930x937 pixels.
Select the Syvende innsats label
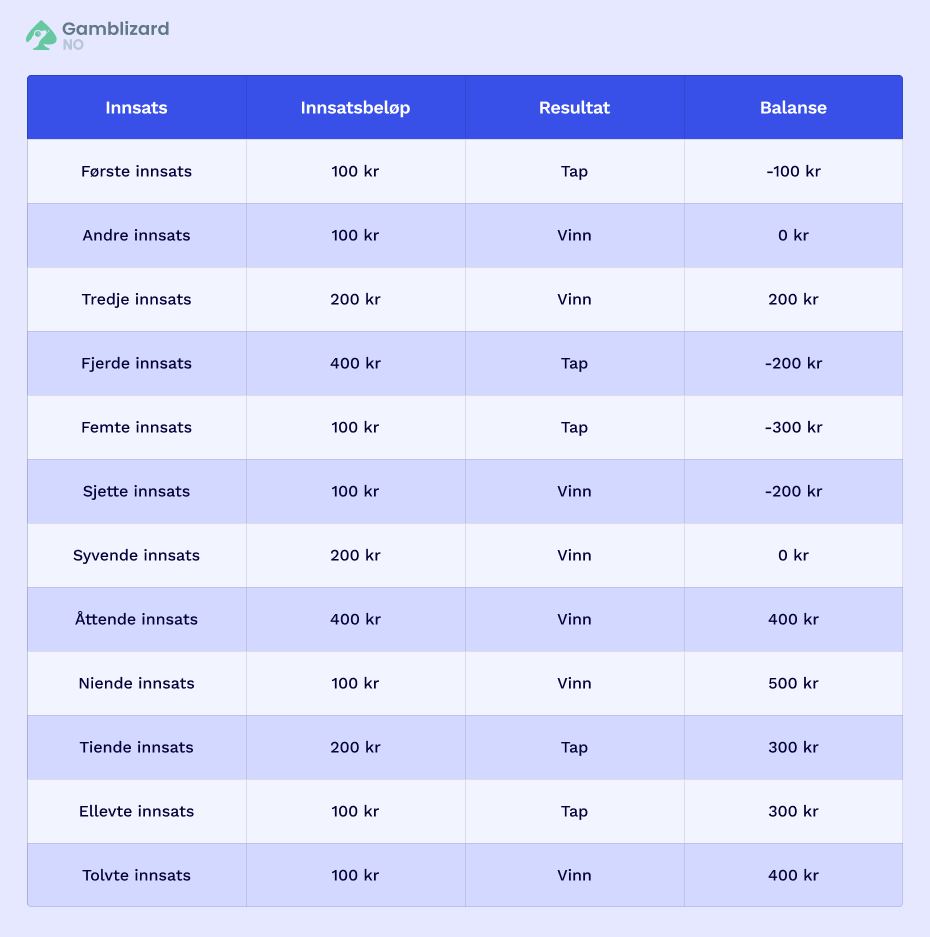[x=136, y=556]
